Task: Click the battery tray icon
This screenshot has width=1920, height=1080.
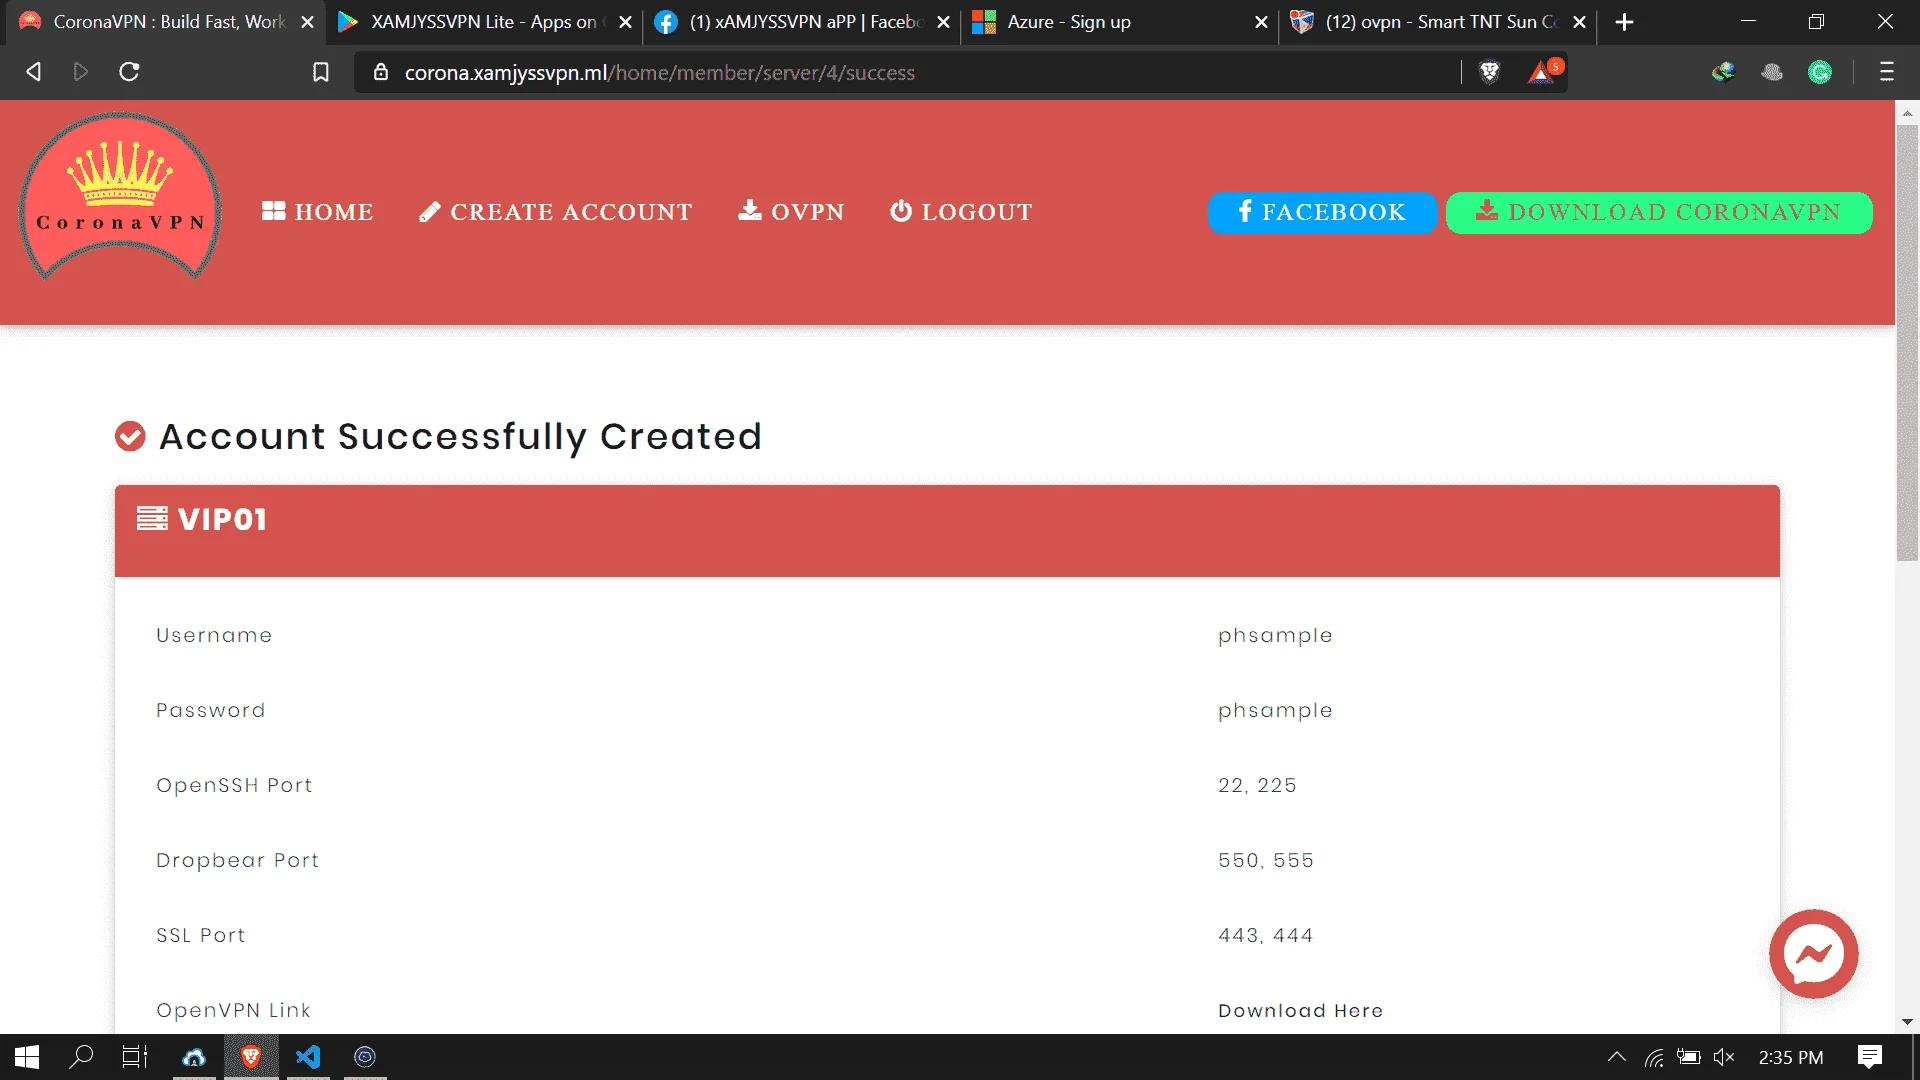Action: pyautogui.click(x=1689, y=1057)
